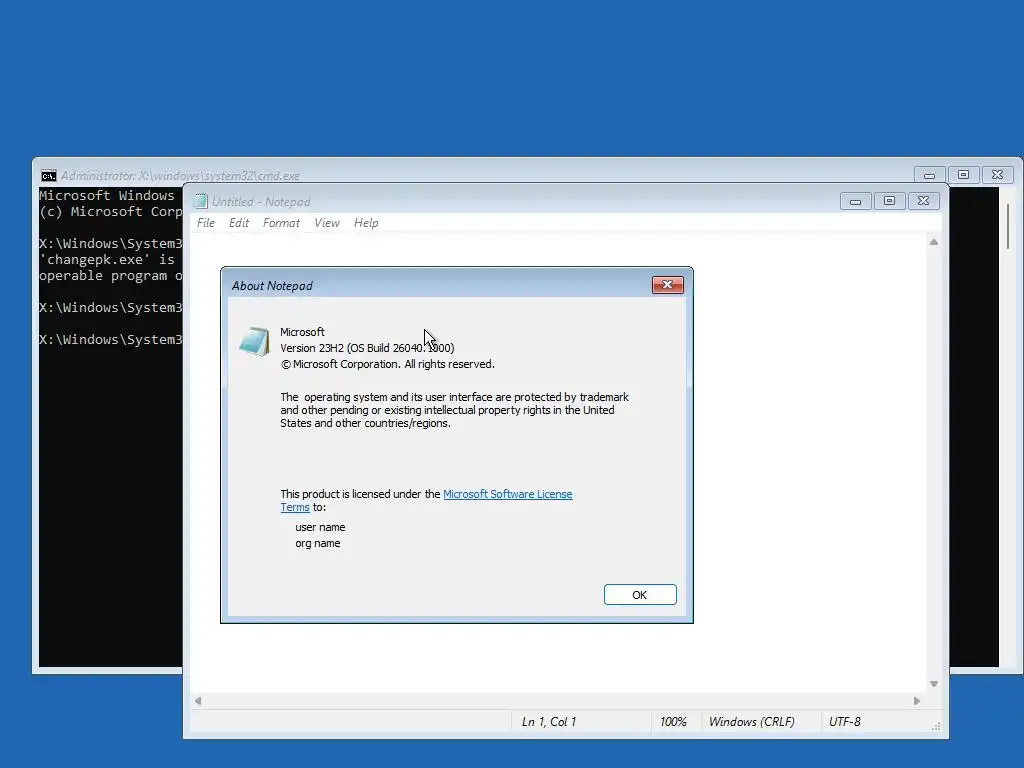Click the UTF-8 encoding status entry

[x=844, y=722]
